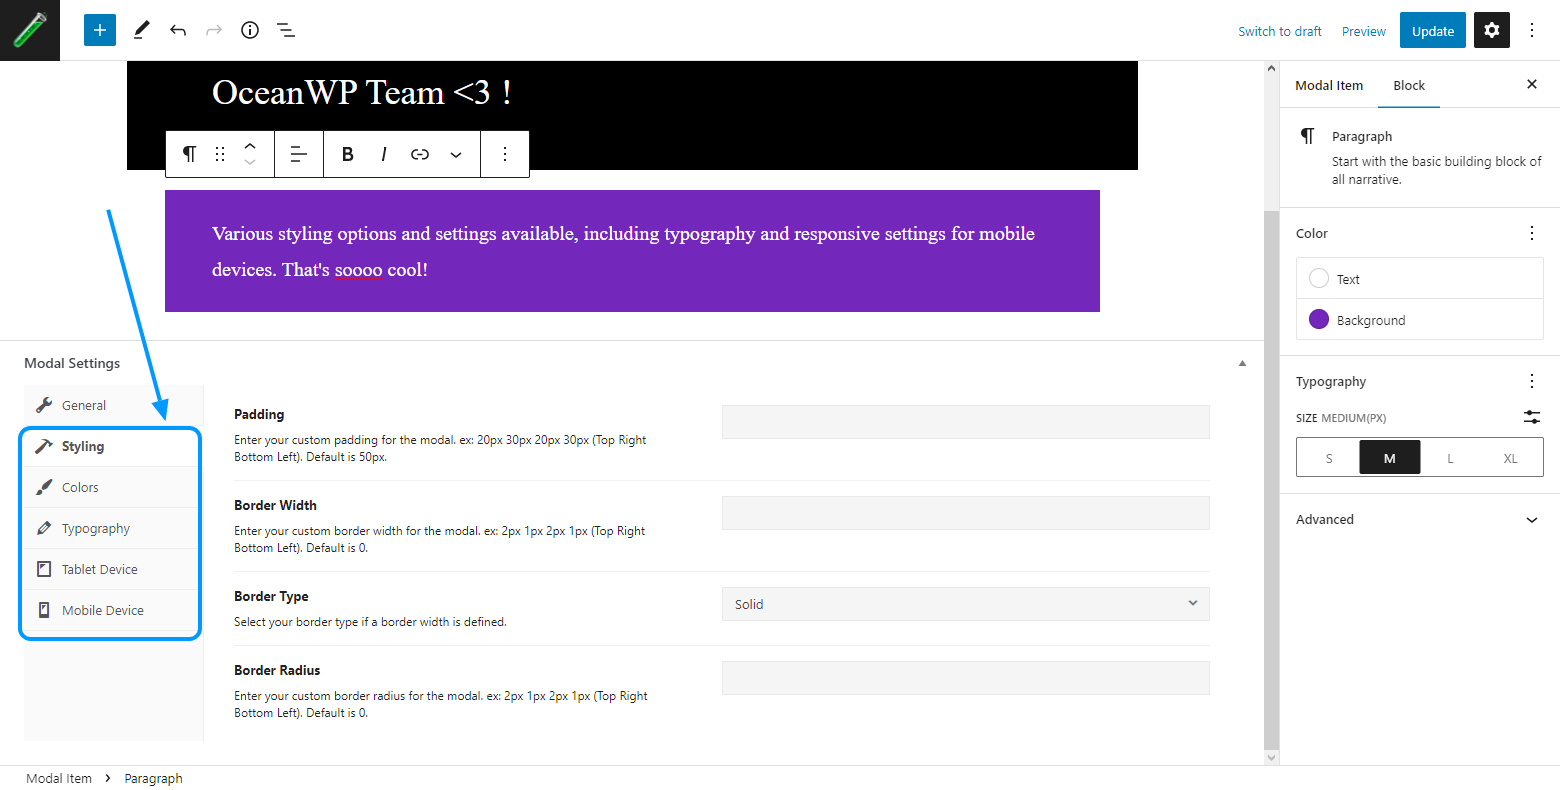Open Color panel options menu

[x=1532, y=233]
